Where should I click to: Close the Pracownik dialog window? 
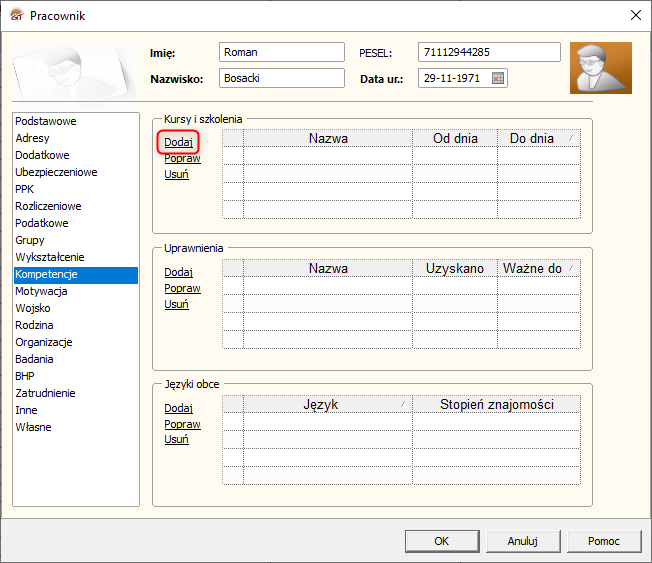pos(635,15)
